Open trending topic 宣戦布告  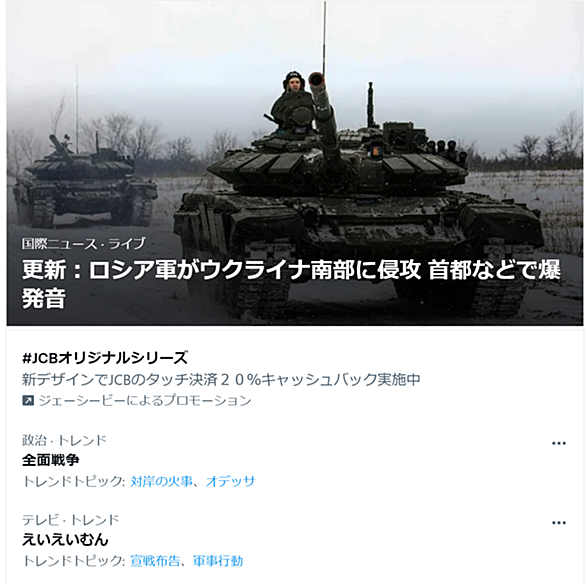tap(155, 561)
